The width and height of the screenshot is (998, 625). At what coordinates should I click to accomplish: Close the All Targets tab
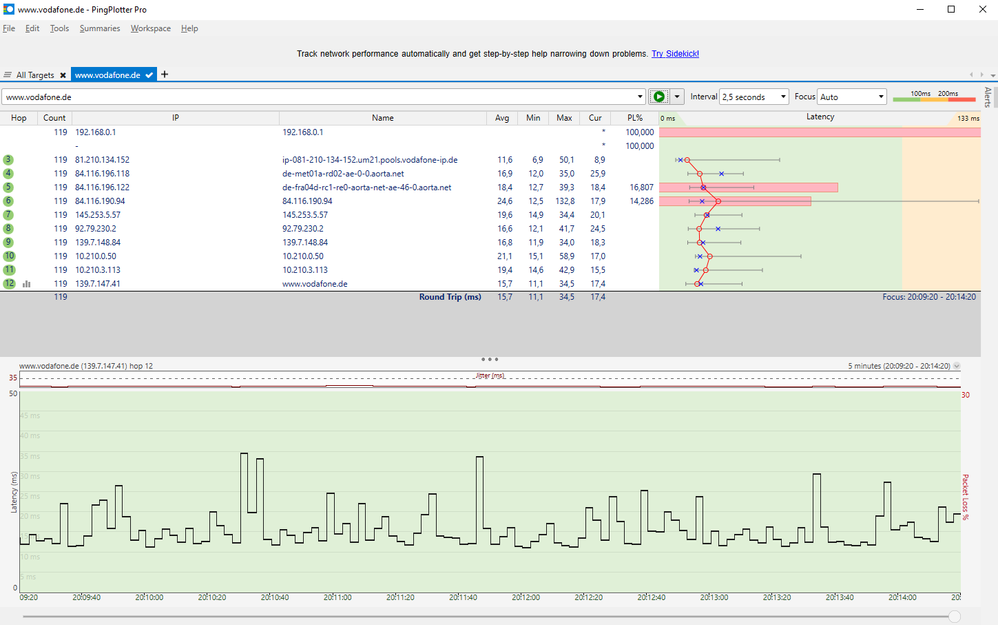pyautogui.click(x=63, y=75)
